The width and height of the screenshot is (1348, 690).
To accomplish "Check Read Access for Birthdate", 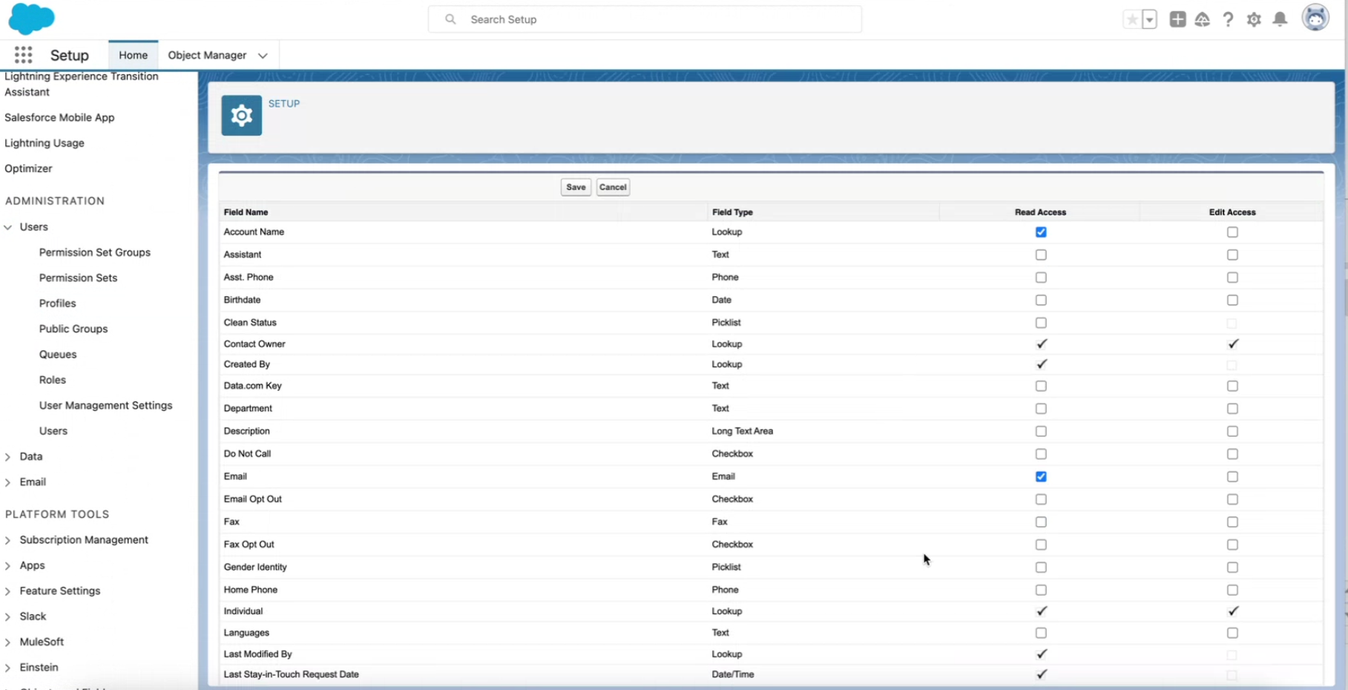I will 1041,300.
